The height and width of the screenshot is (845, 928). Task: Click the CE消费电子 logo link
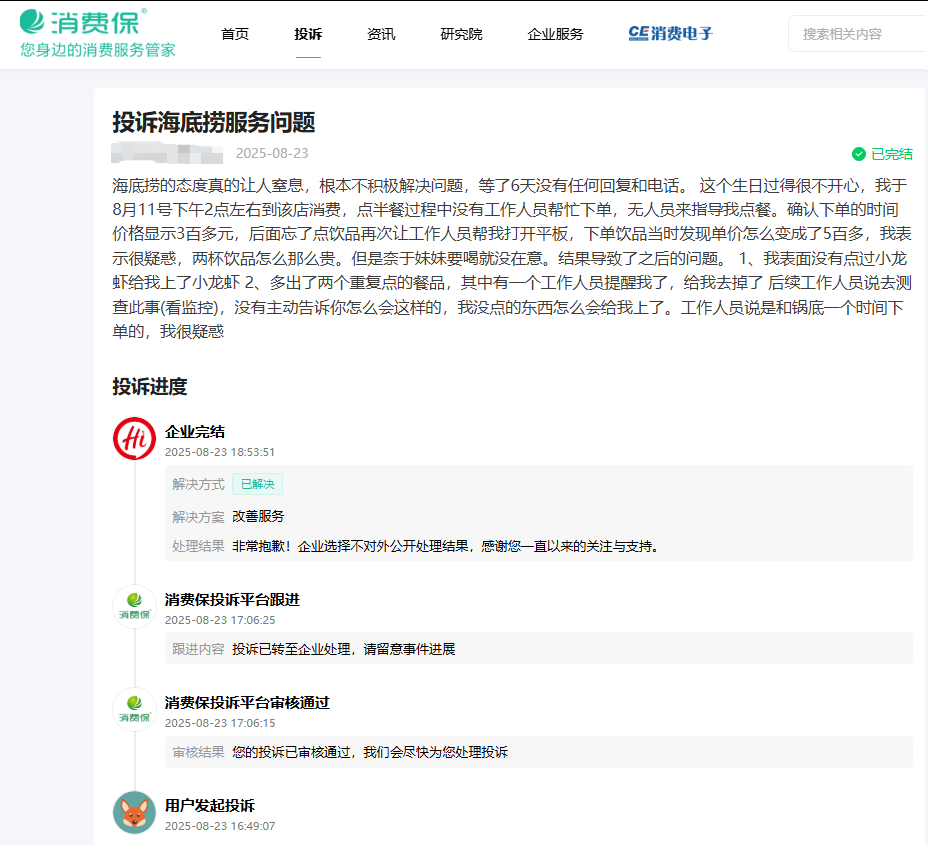671,34
